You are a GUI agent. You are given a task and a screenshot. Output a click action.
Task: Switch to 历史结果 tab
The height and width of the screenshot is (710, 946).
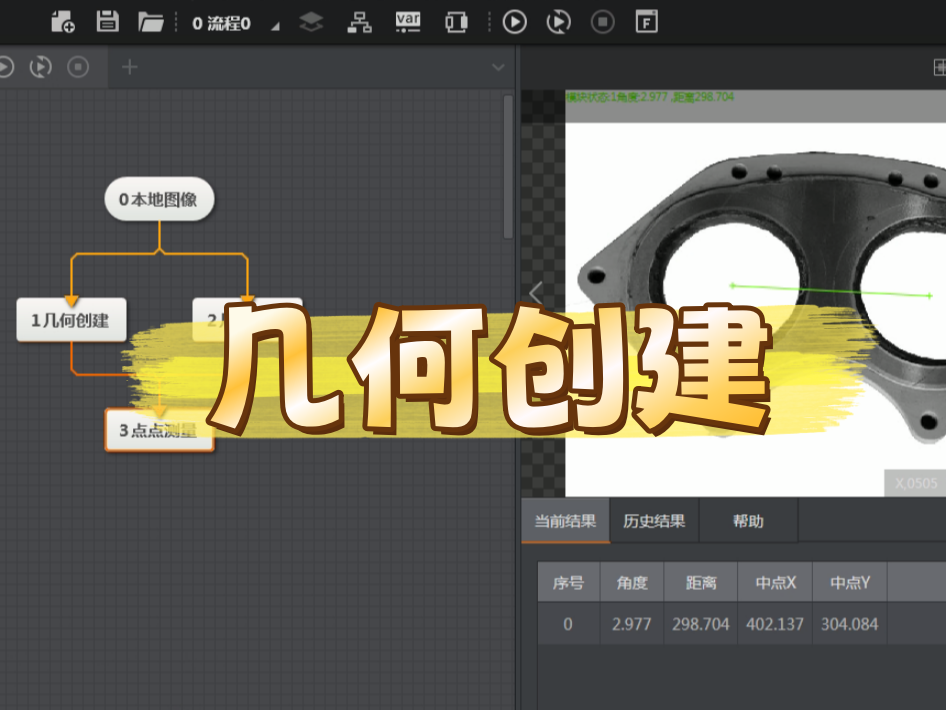654,521
